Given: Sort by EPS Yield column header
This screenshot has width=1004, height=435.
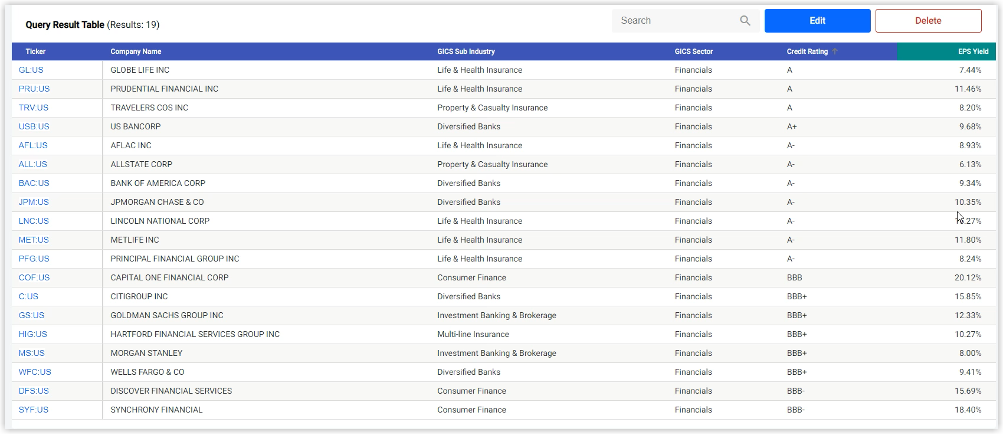Looking at the screenshot, I should (973, 52).
